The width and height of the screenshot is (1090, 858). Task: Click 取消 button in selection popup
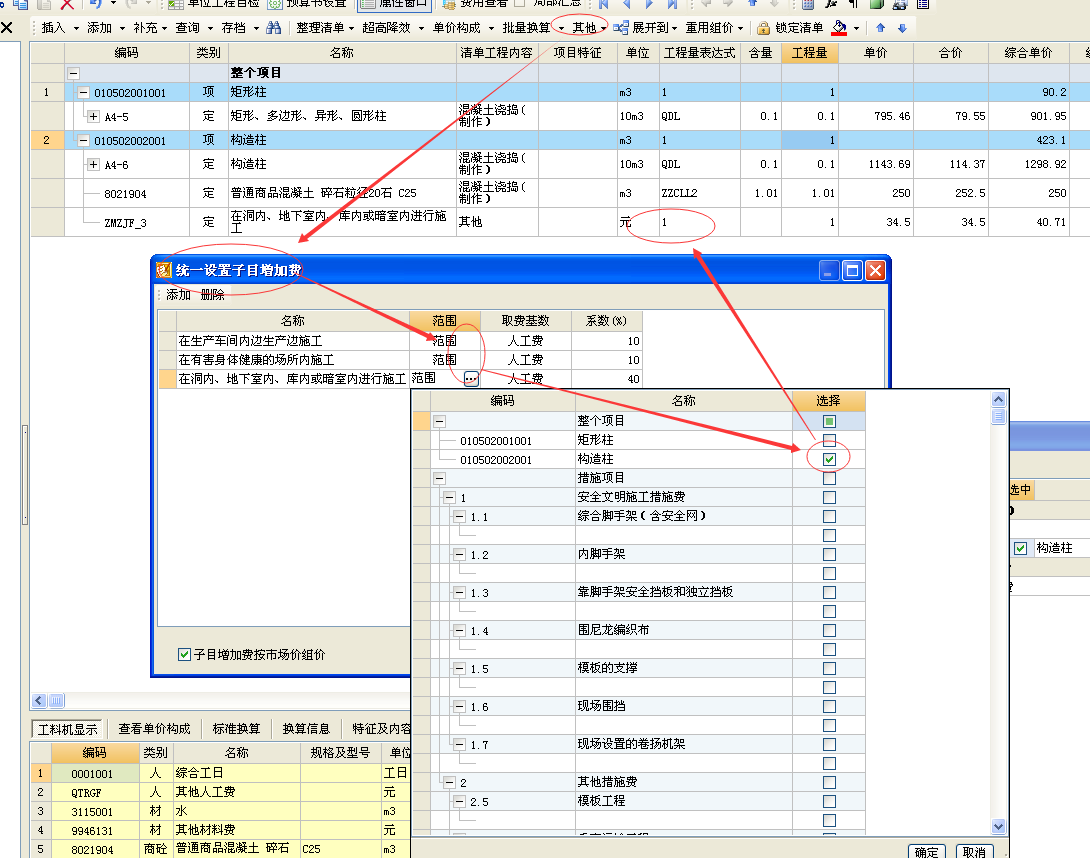click(975, 852)
